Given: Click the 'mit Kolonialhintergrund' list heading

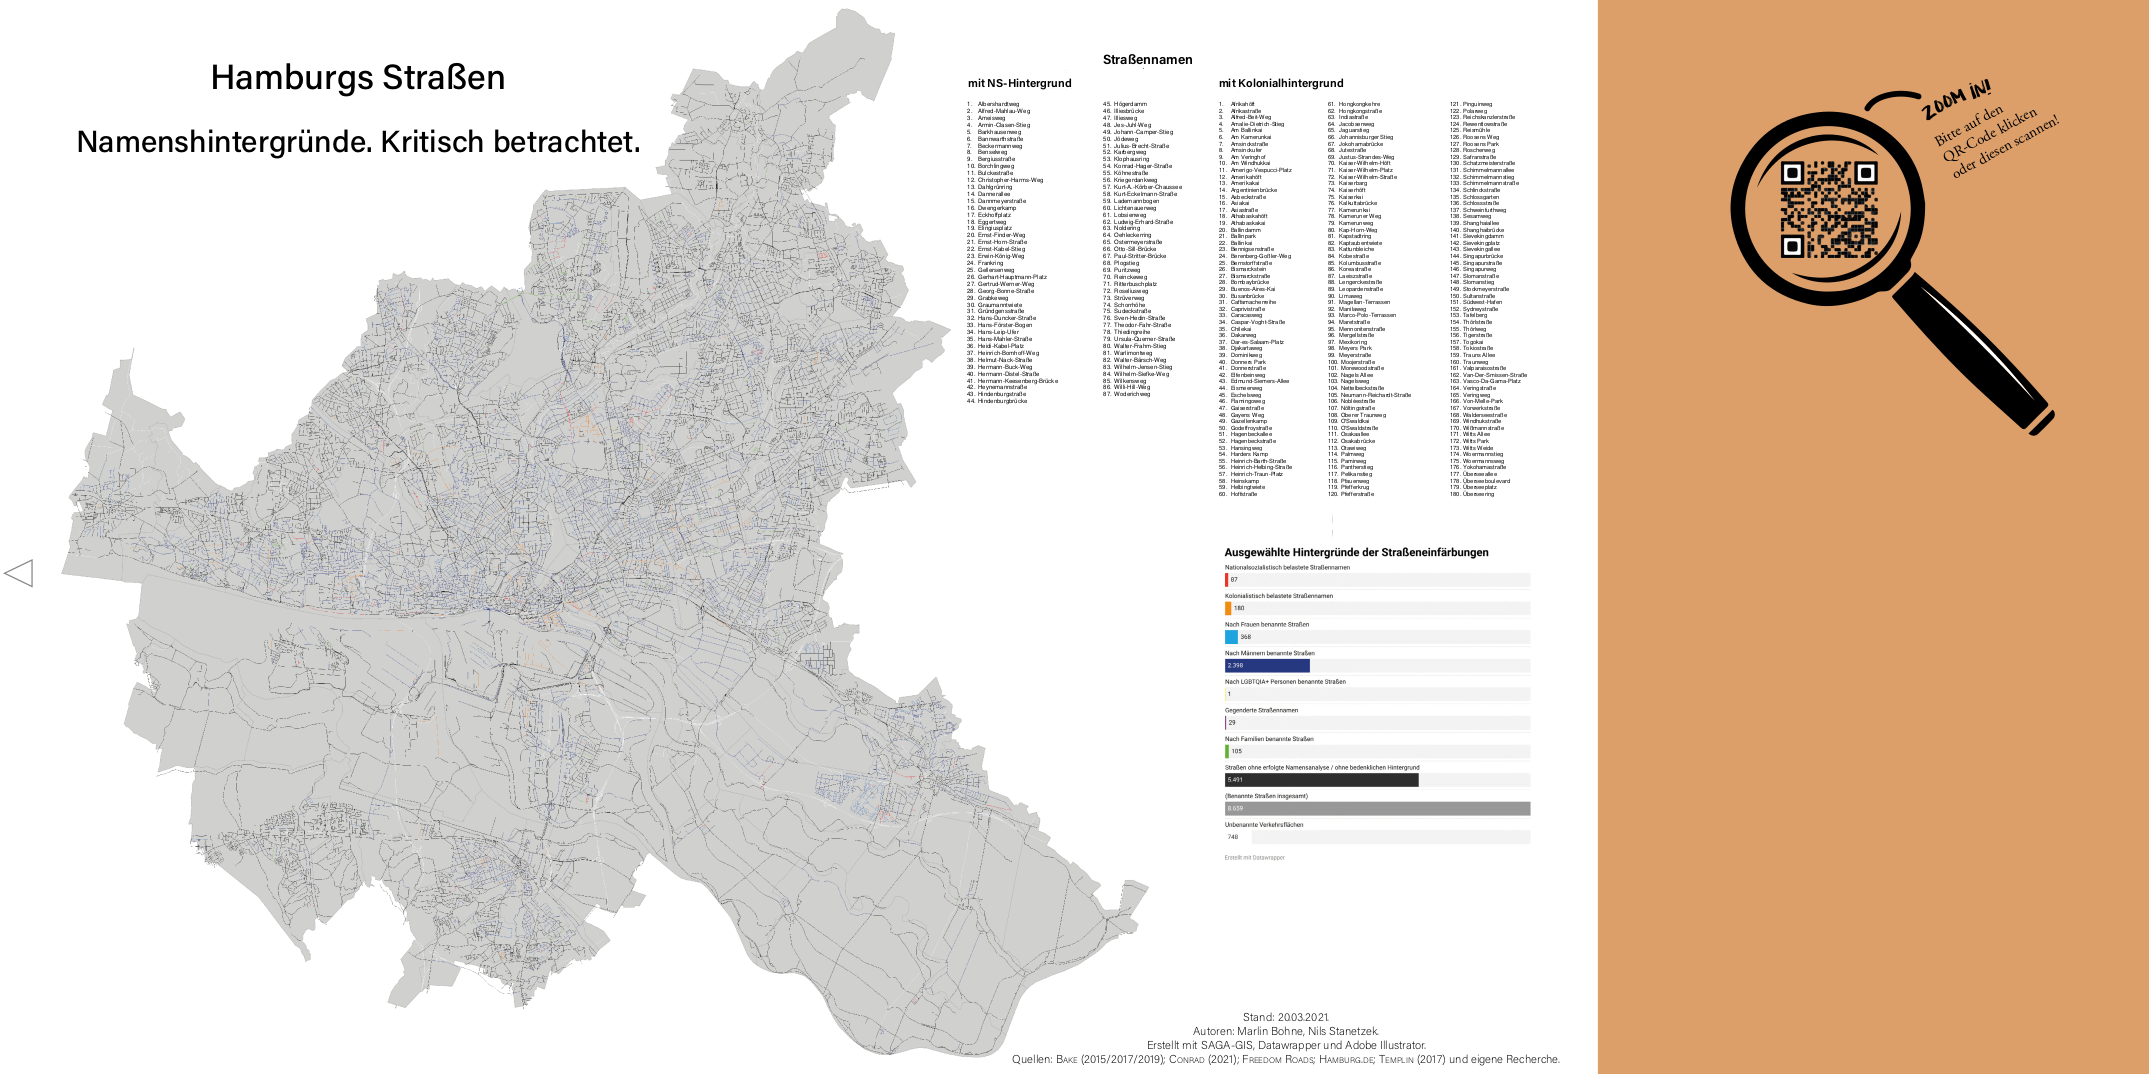Looking at the screenshot, I should click(x=1280, y=84).
